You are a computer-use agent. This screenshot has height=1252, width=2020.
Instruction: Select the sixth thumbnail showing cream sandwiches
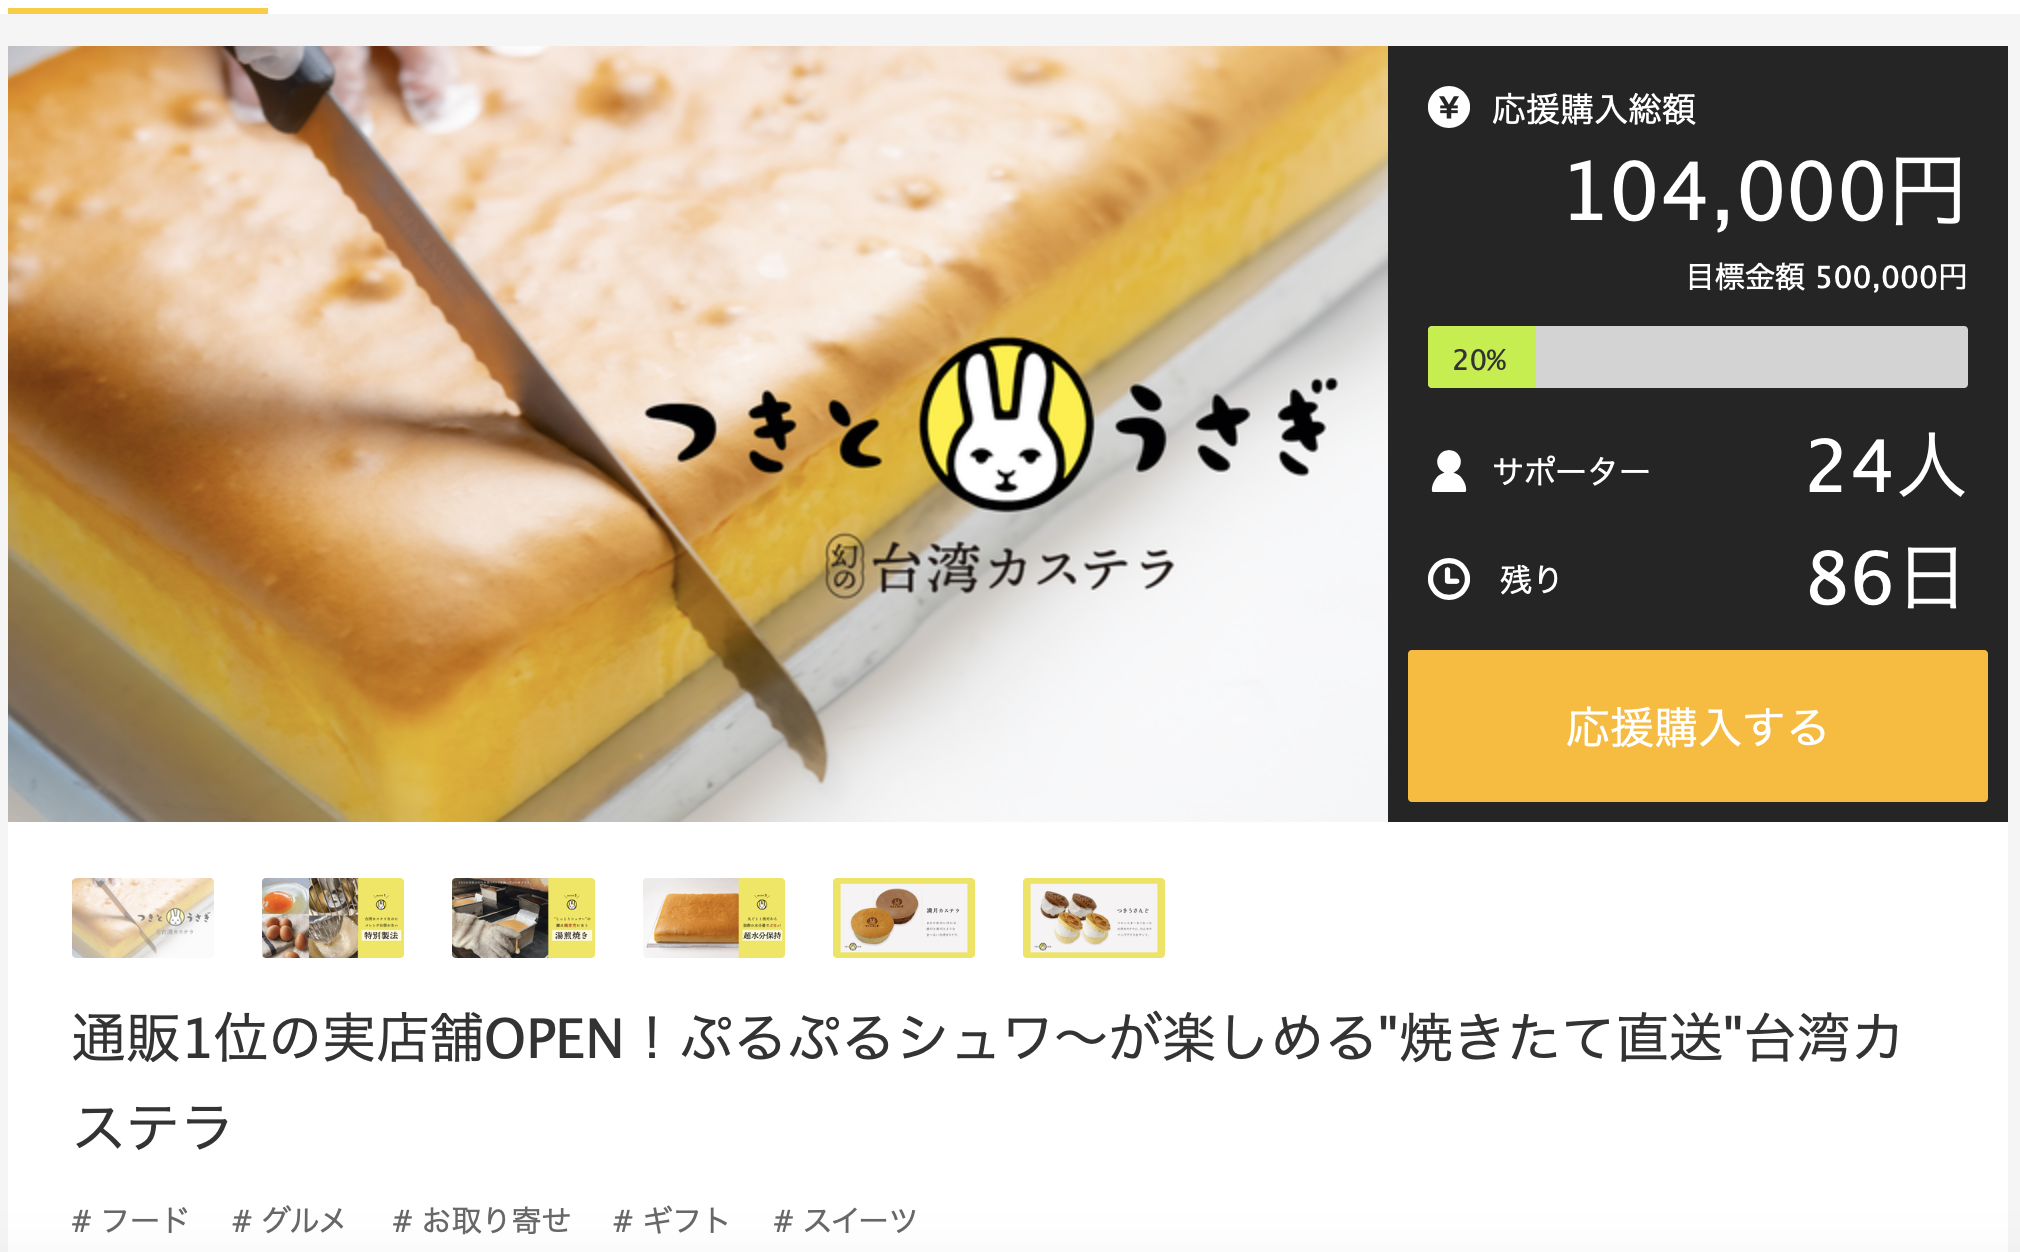1094,918
